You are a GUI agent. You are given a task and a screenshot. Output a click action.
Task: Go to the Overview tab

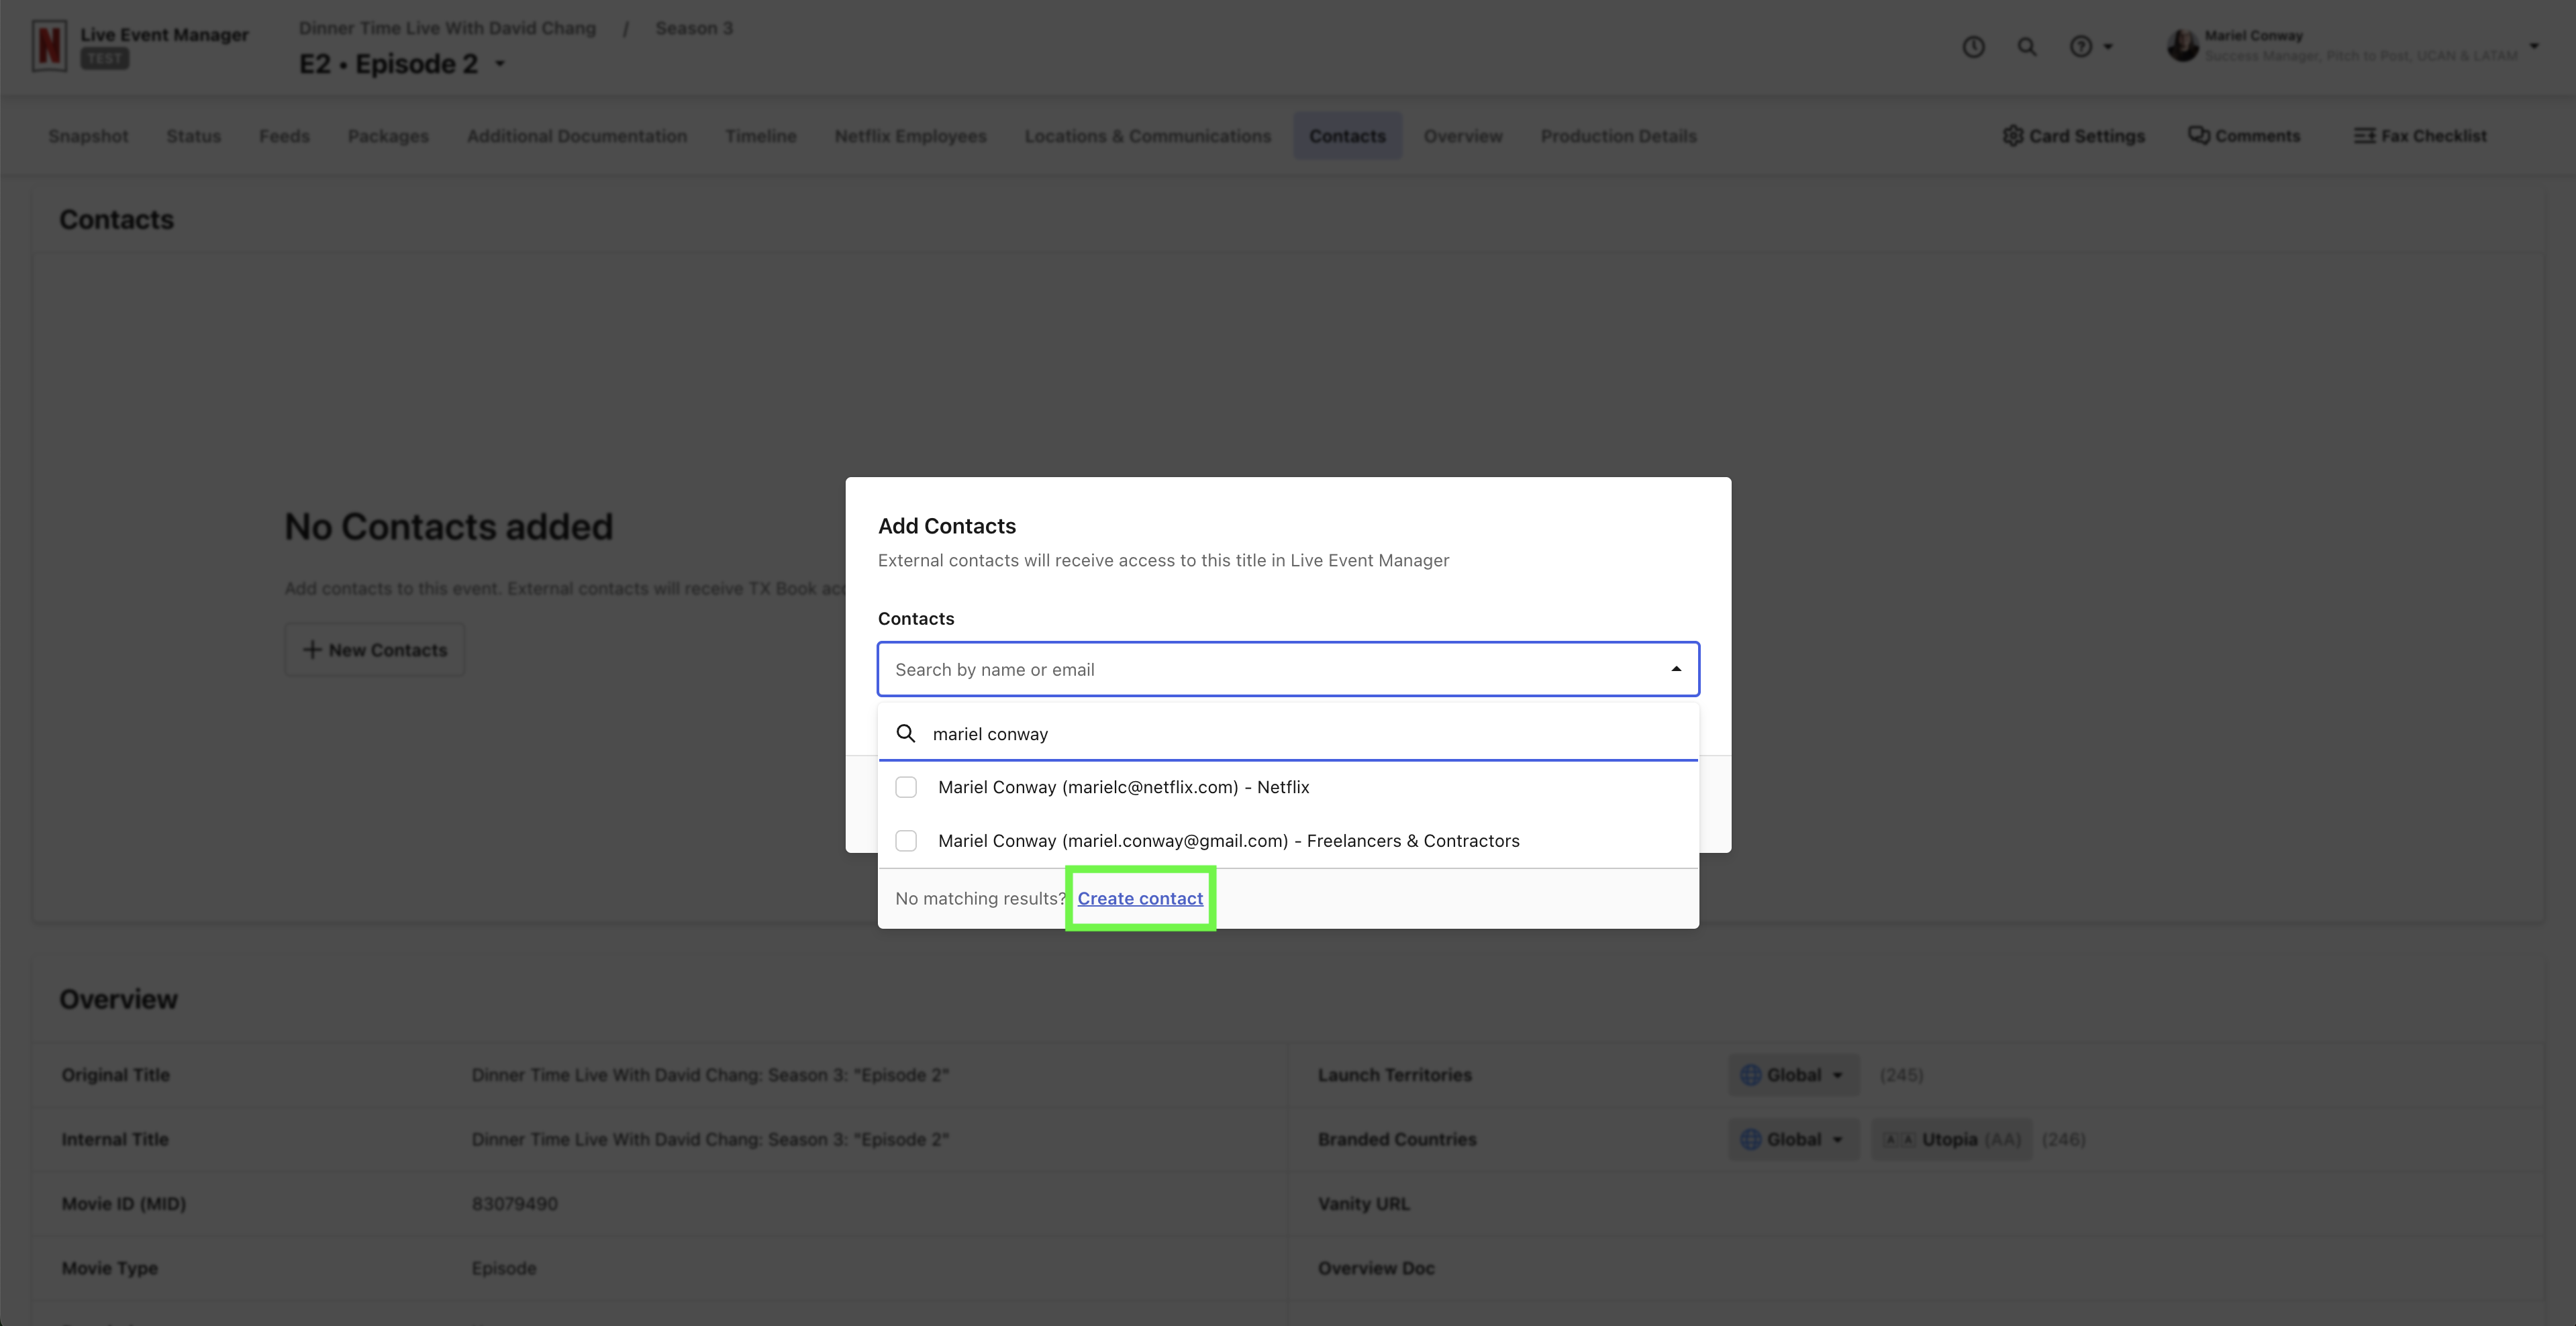[1463, 136]
